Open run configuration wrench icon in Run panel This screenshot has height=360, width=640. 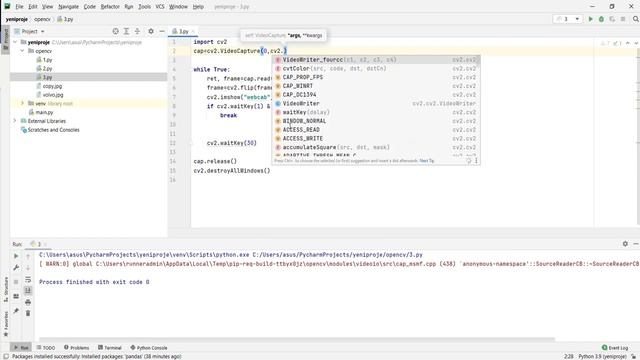[x=16, y=268]
